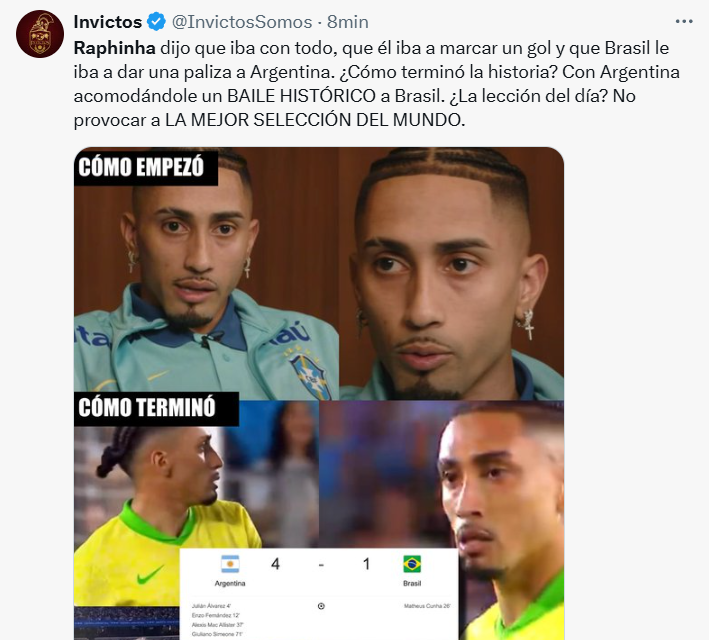Click the LA MEJOR SELECCIÓN DEL MUNDO text

[x=315, y=120]
